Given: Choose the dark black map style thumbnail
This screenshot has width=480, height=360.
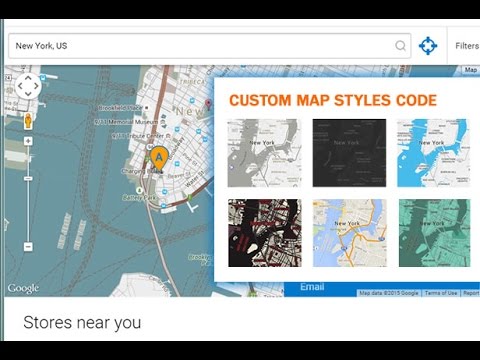Looking at the screenshot, I should (349, 153).
